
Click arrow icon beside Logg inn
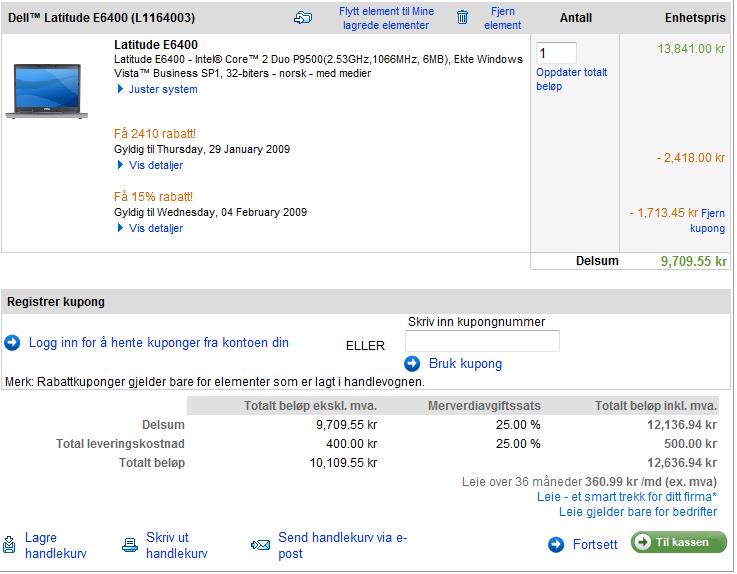point(12,343)
